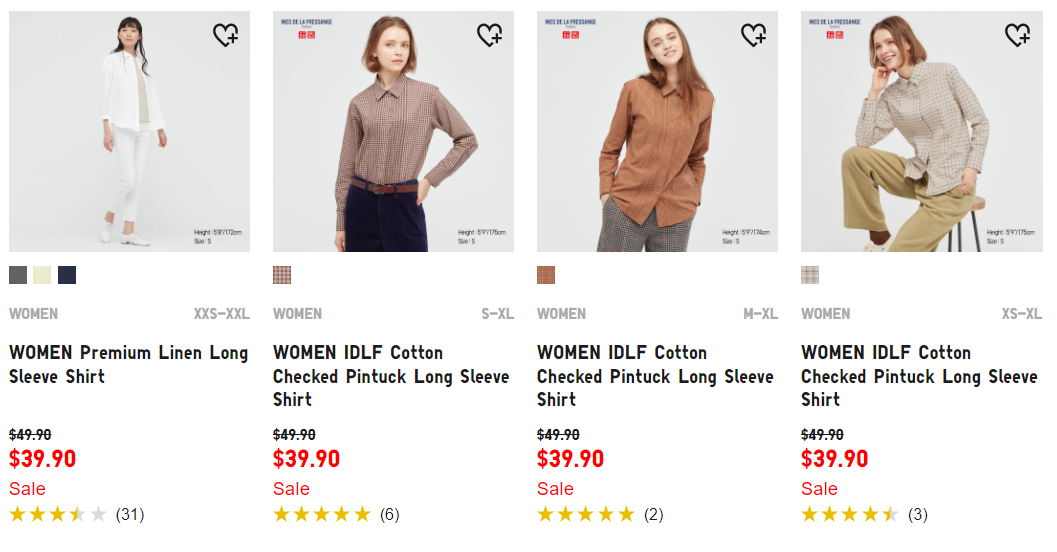
Task: Open pintuck shirt title sized XS-XL
Action: pyautogui.click(x=919, y=376)
